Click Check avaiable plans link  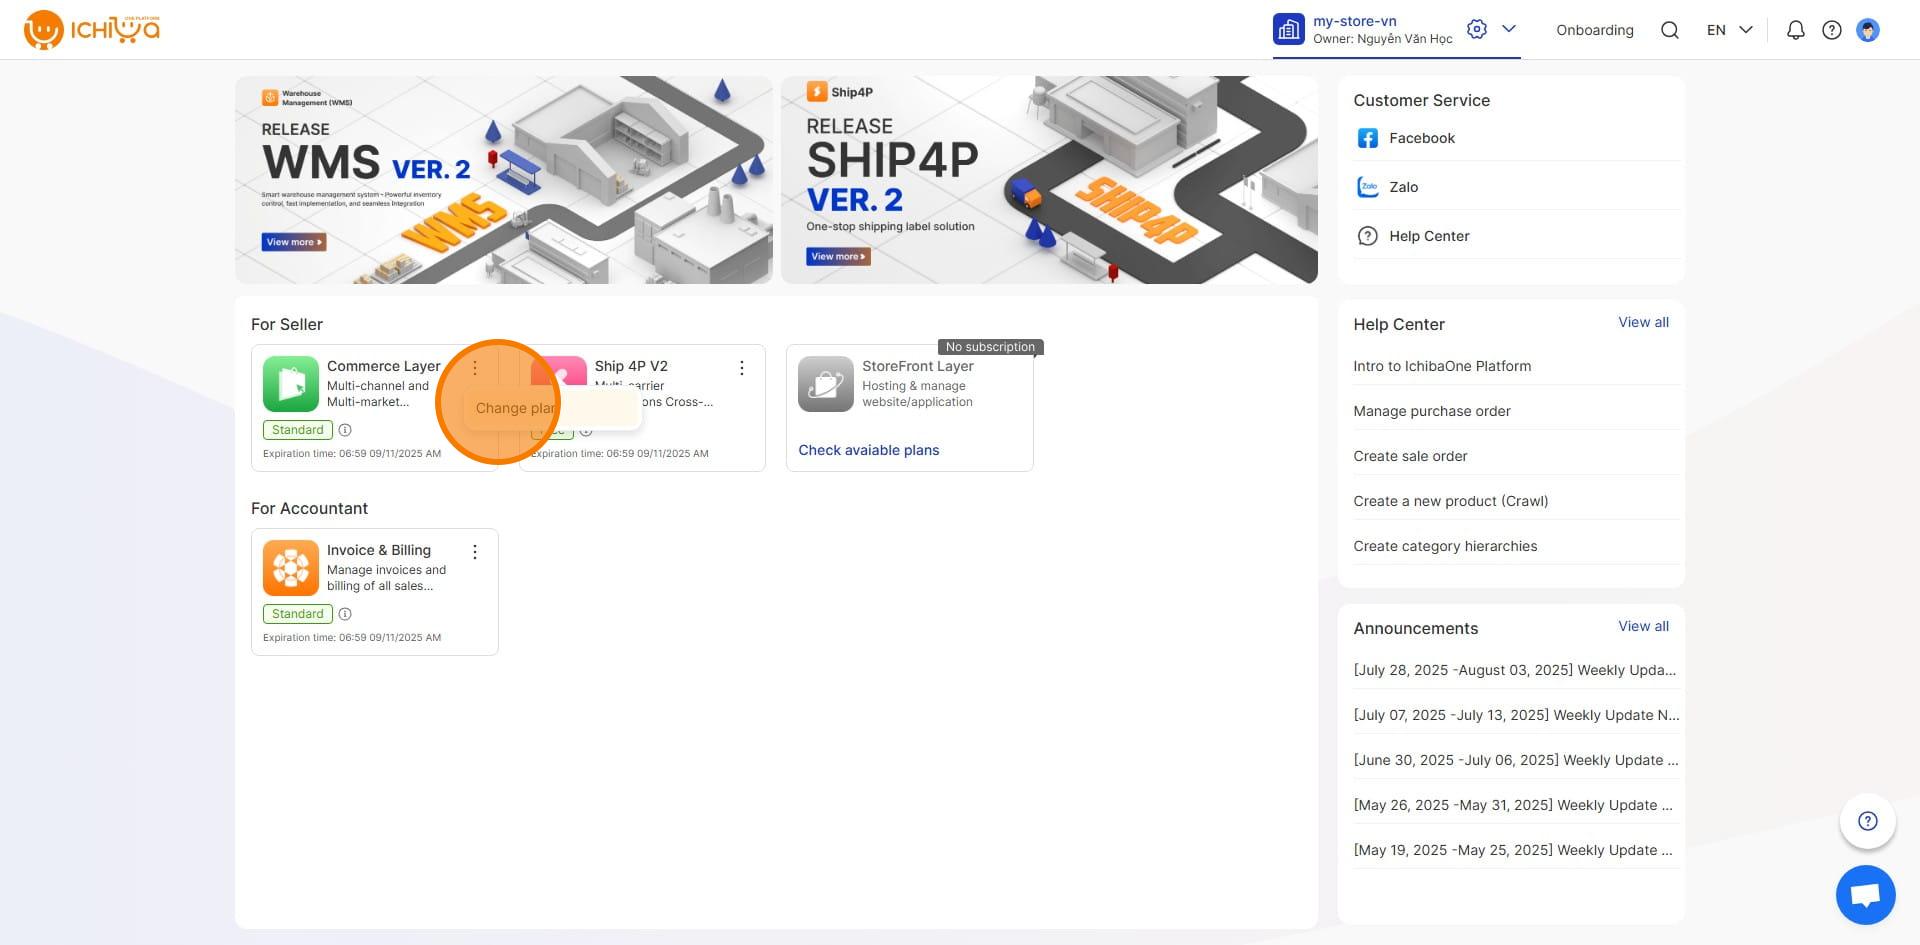869,450
